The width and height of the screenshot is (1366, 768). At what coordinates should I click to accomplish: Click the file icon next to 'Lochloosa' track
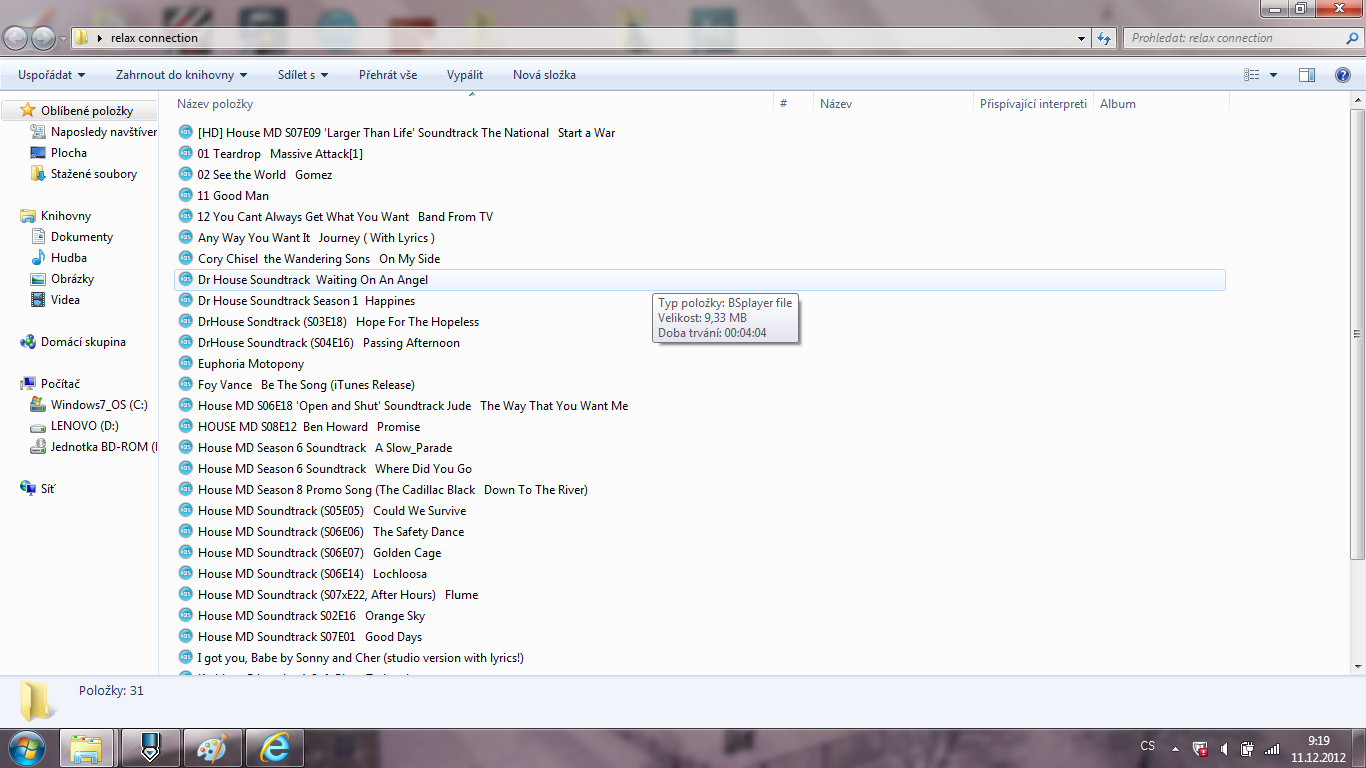pyautogui.click(x=185, y=573)
